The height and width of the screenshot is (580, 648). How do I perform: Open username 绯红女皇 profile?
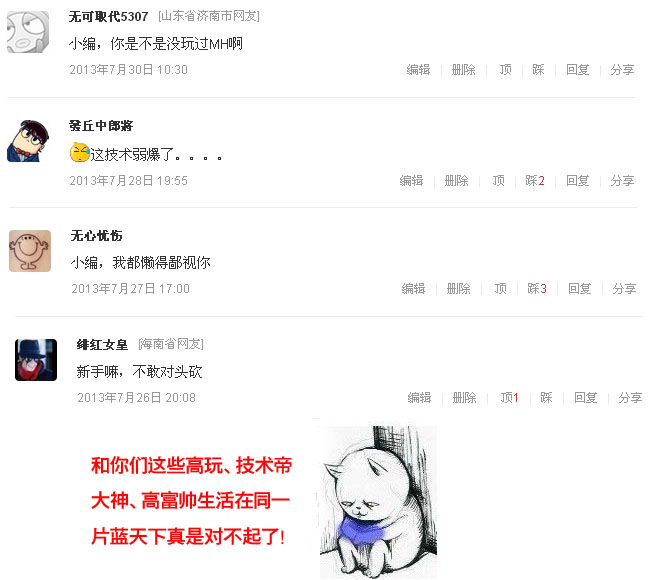coord(102,344)
